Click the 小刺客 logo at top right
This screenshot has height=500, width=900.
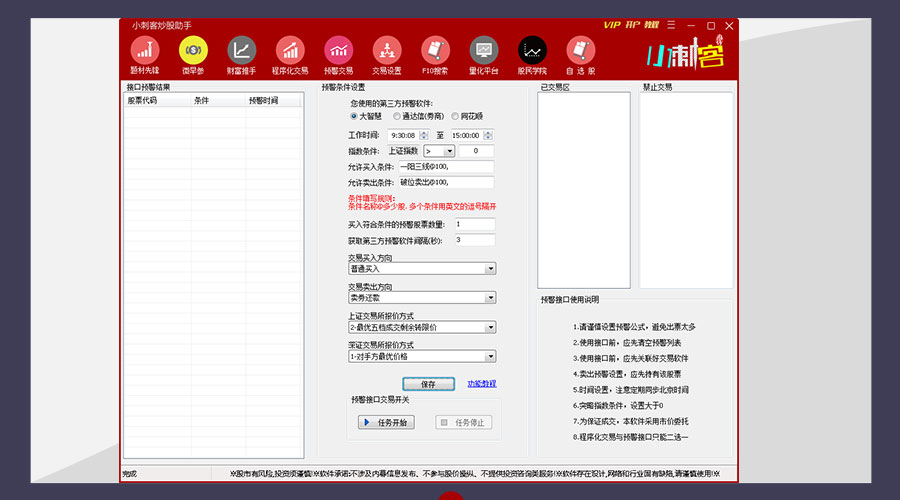click(x=685, y=53)
